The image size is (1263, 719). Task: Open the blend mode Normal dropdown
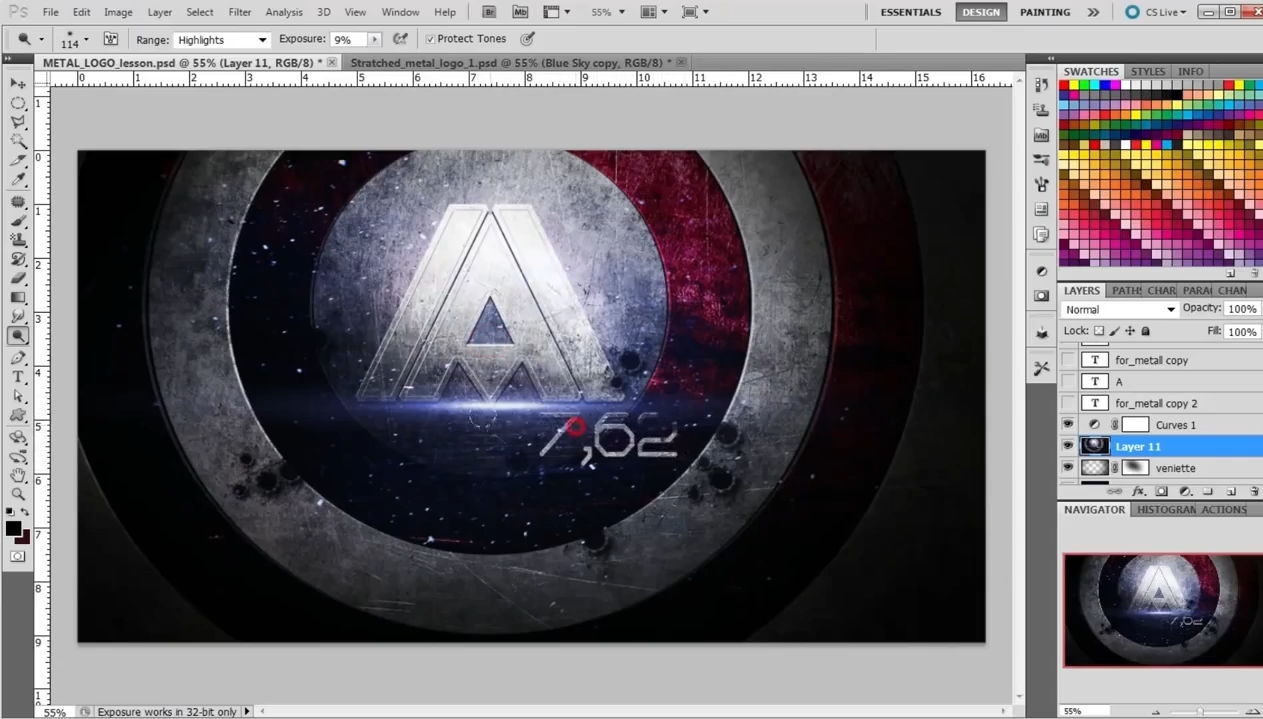(x=1120, y=310)
